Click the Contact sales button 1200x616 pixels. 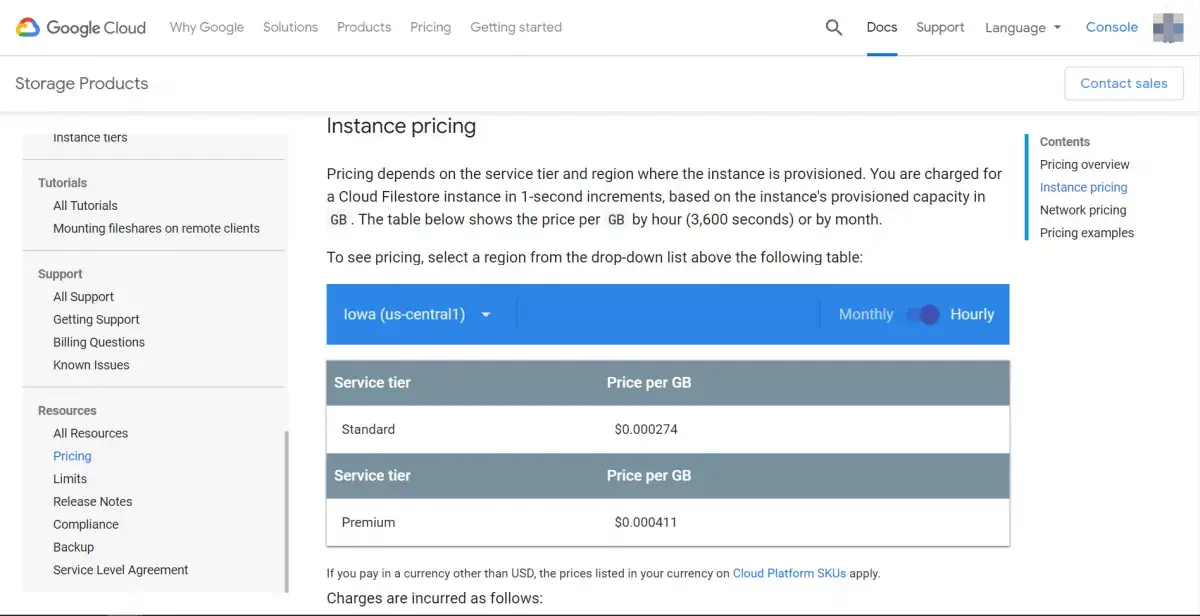pyautogui.click(x=1124, y=83)
